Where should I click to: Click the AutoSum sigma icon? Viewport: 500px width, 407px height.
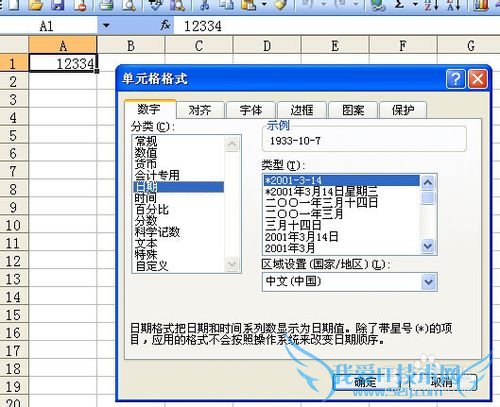point(399,5)
